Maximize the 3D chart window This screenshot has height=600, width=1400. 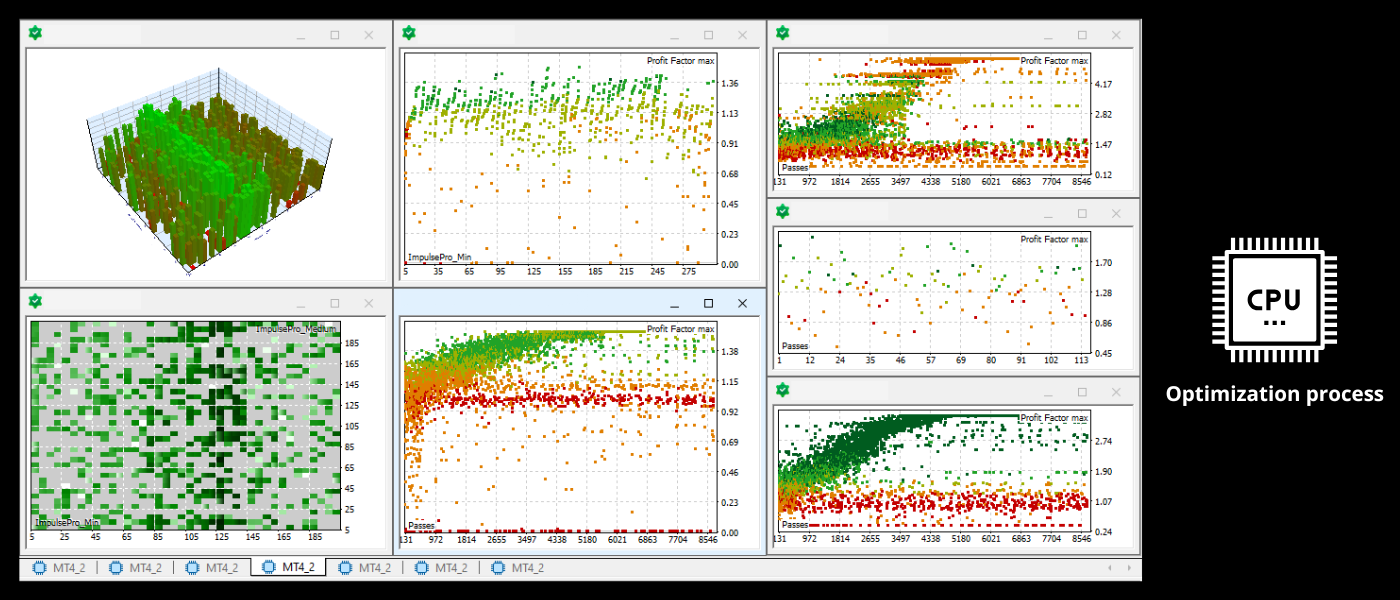(x=335, y=35)
